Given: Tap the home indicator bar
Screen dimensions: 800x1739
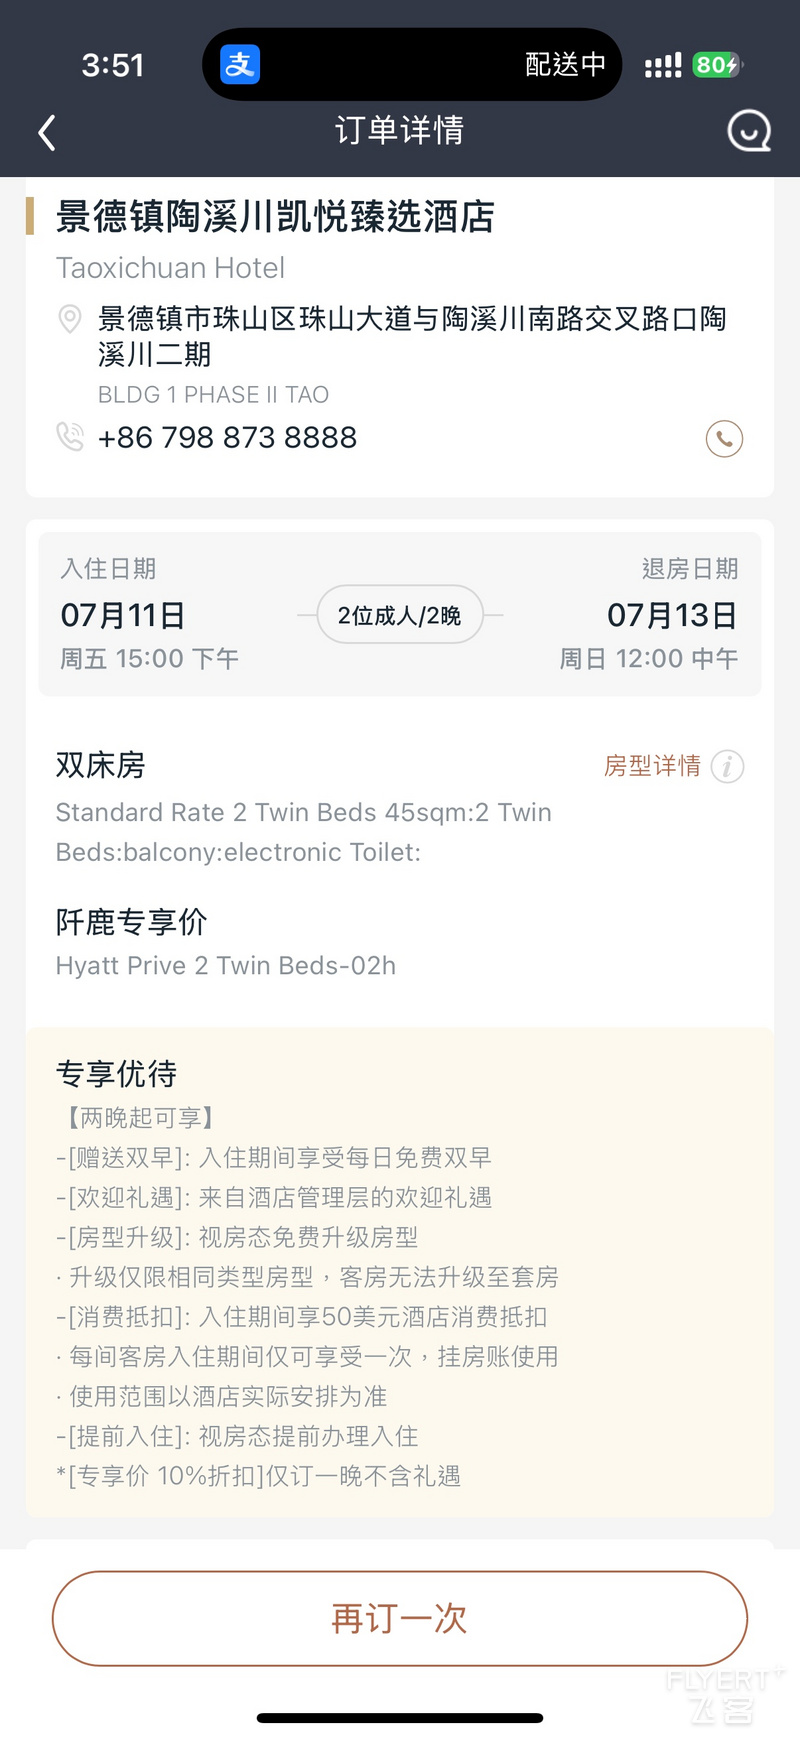Looking at the screenshot, I should [400, 1718].
